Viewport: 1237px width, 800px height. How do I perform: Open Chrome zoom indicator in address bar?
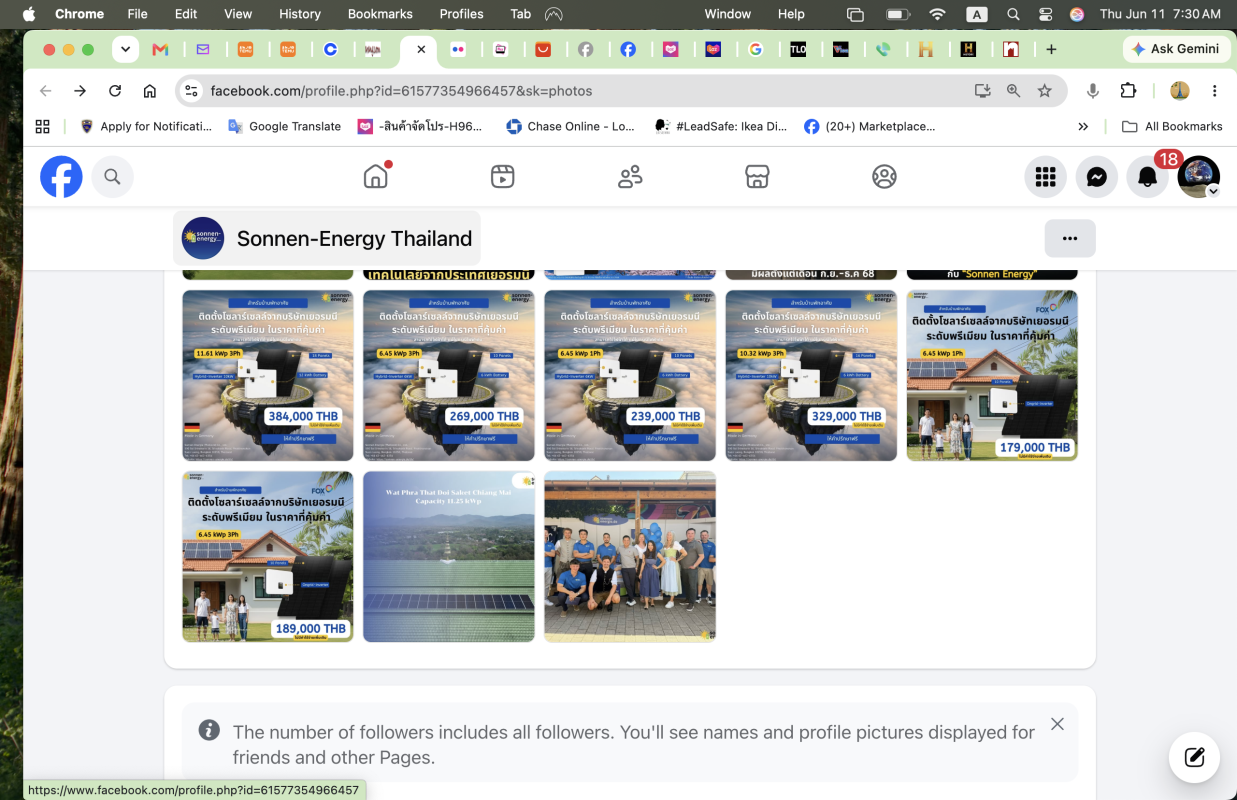pos(1014,91)
